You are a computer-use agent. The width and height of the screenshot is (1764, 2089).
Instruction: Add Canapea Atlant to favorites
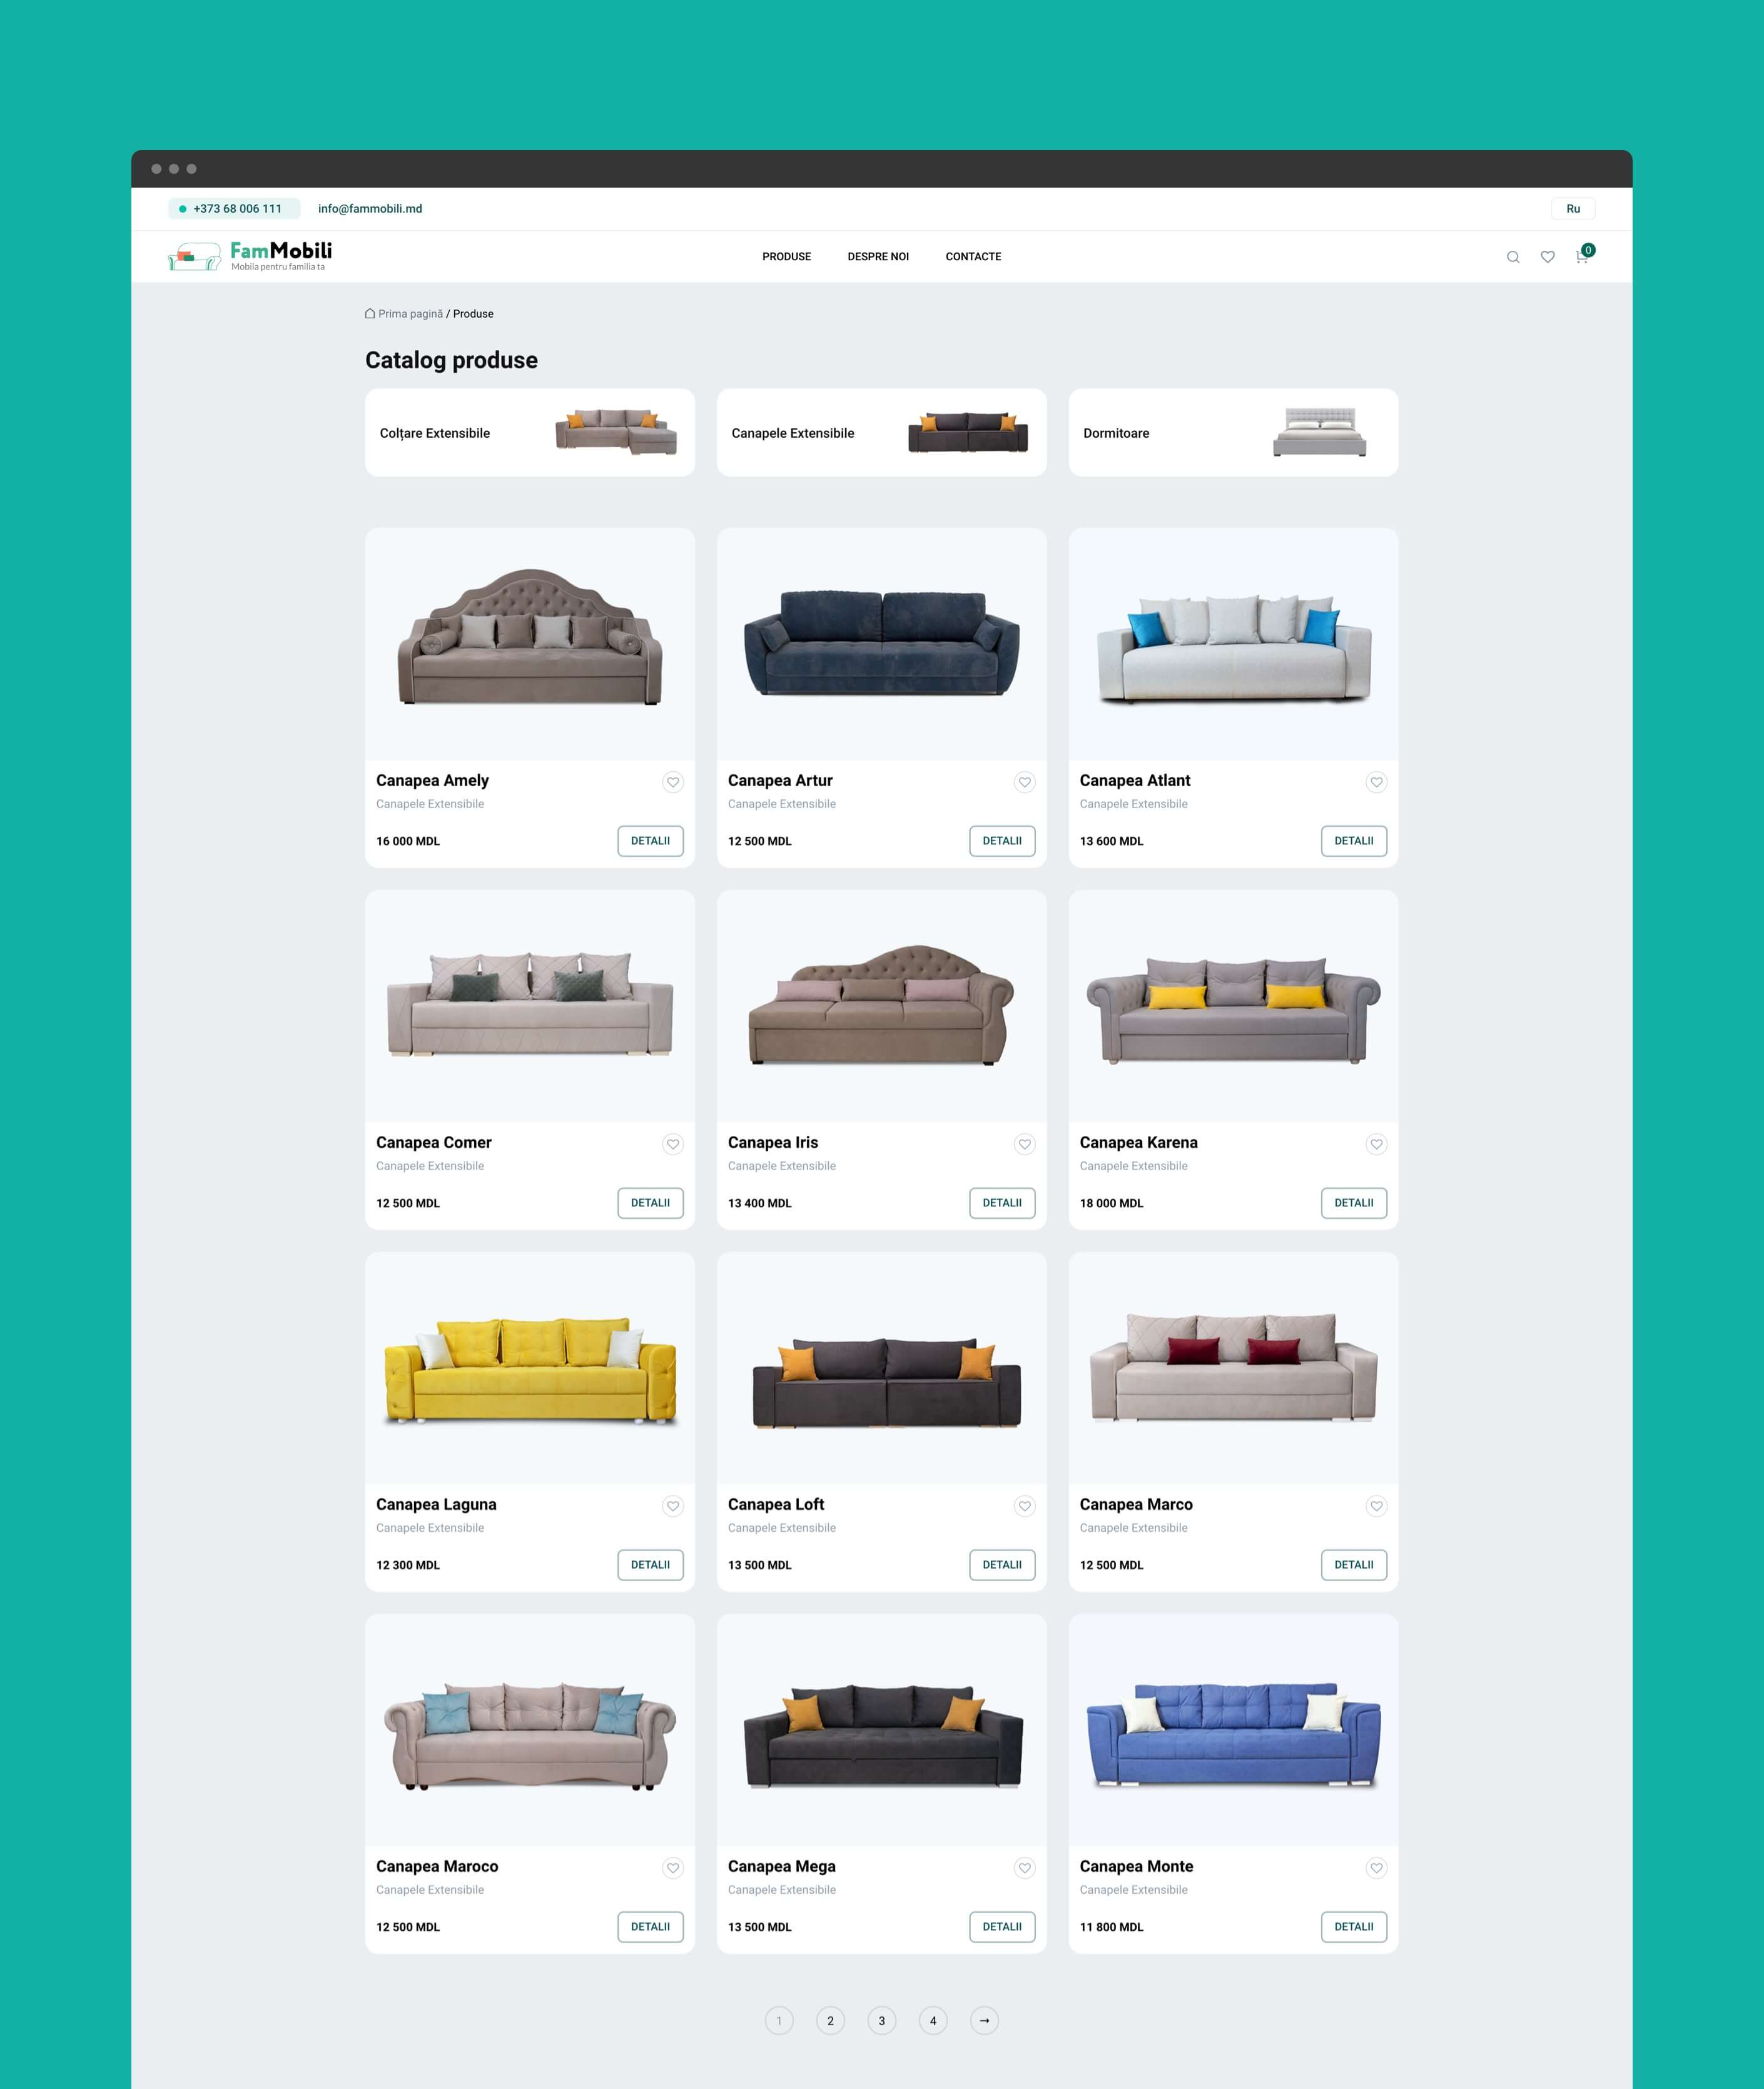(x=1377, y=782)
